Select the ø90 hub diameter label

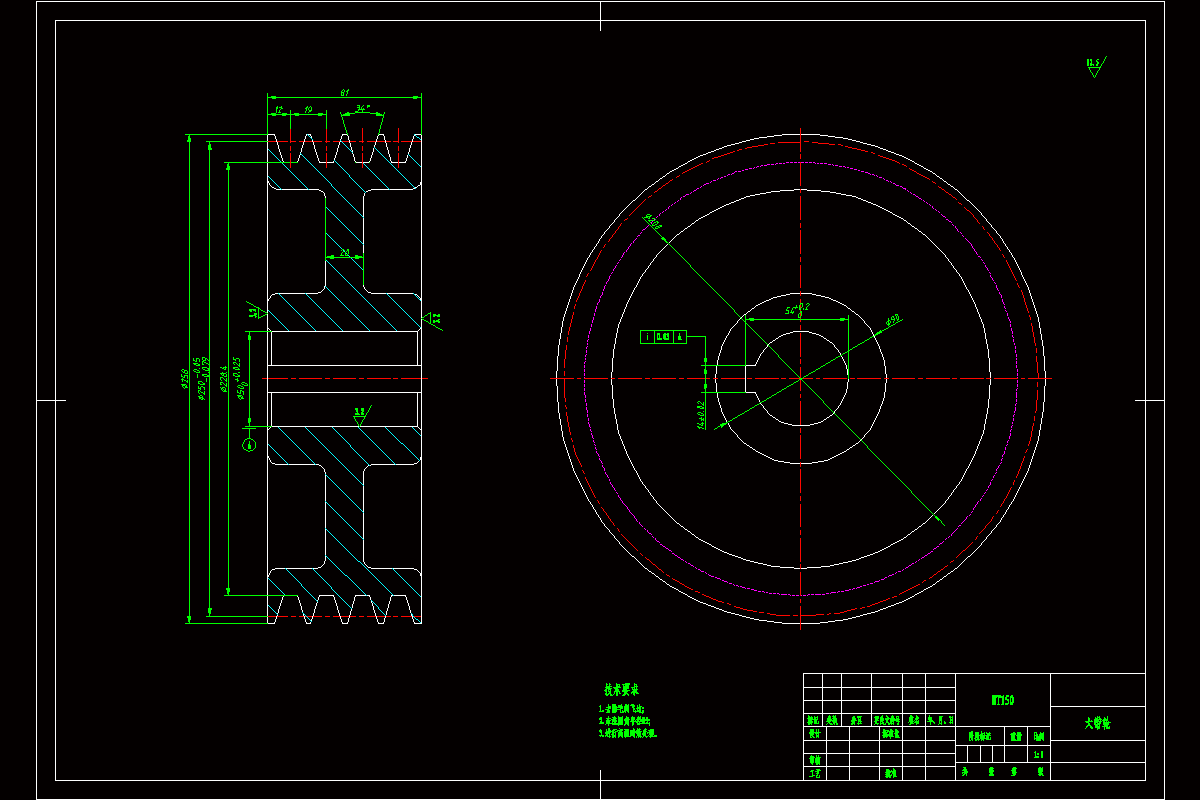893,320
